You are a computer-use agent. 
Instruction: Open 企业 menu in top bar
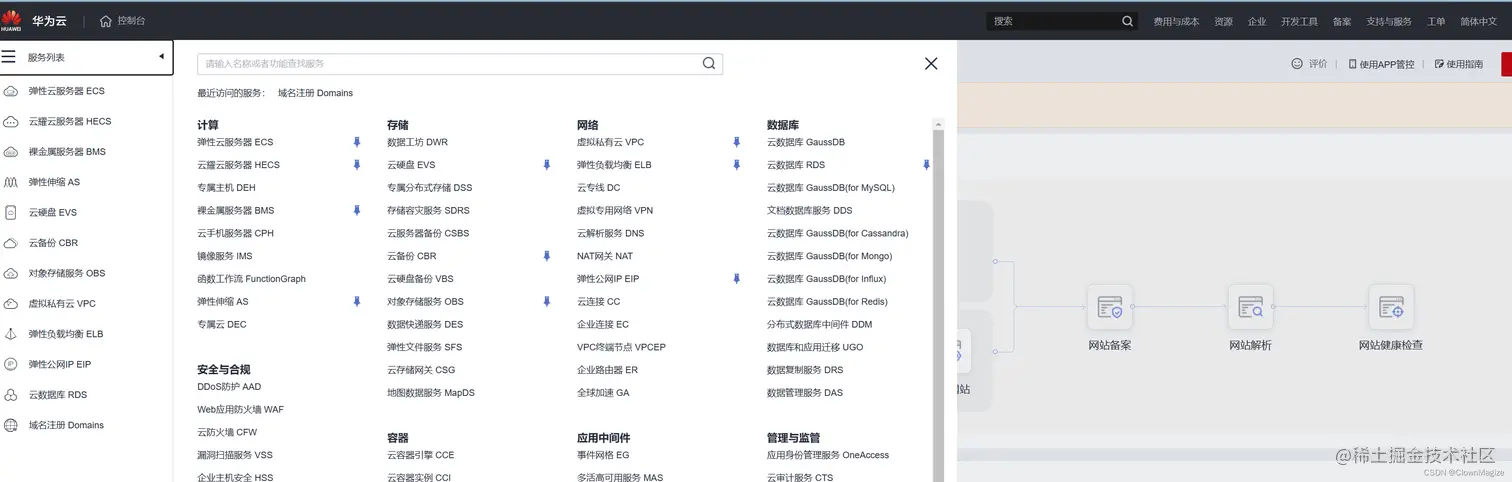pyautogui.click(x=1257, y=22)
